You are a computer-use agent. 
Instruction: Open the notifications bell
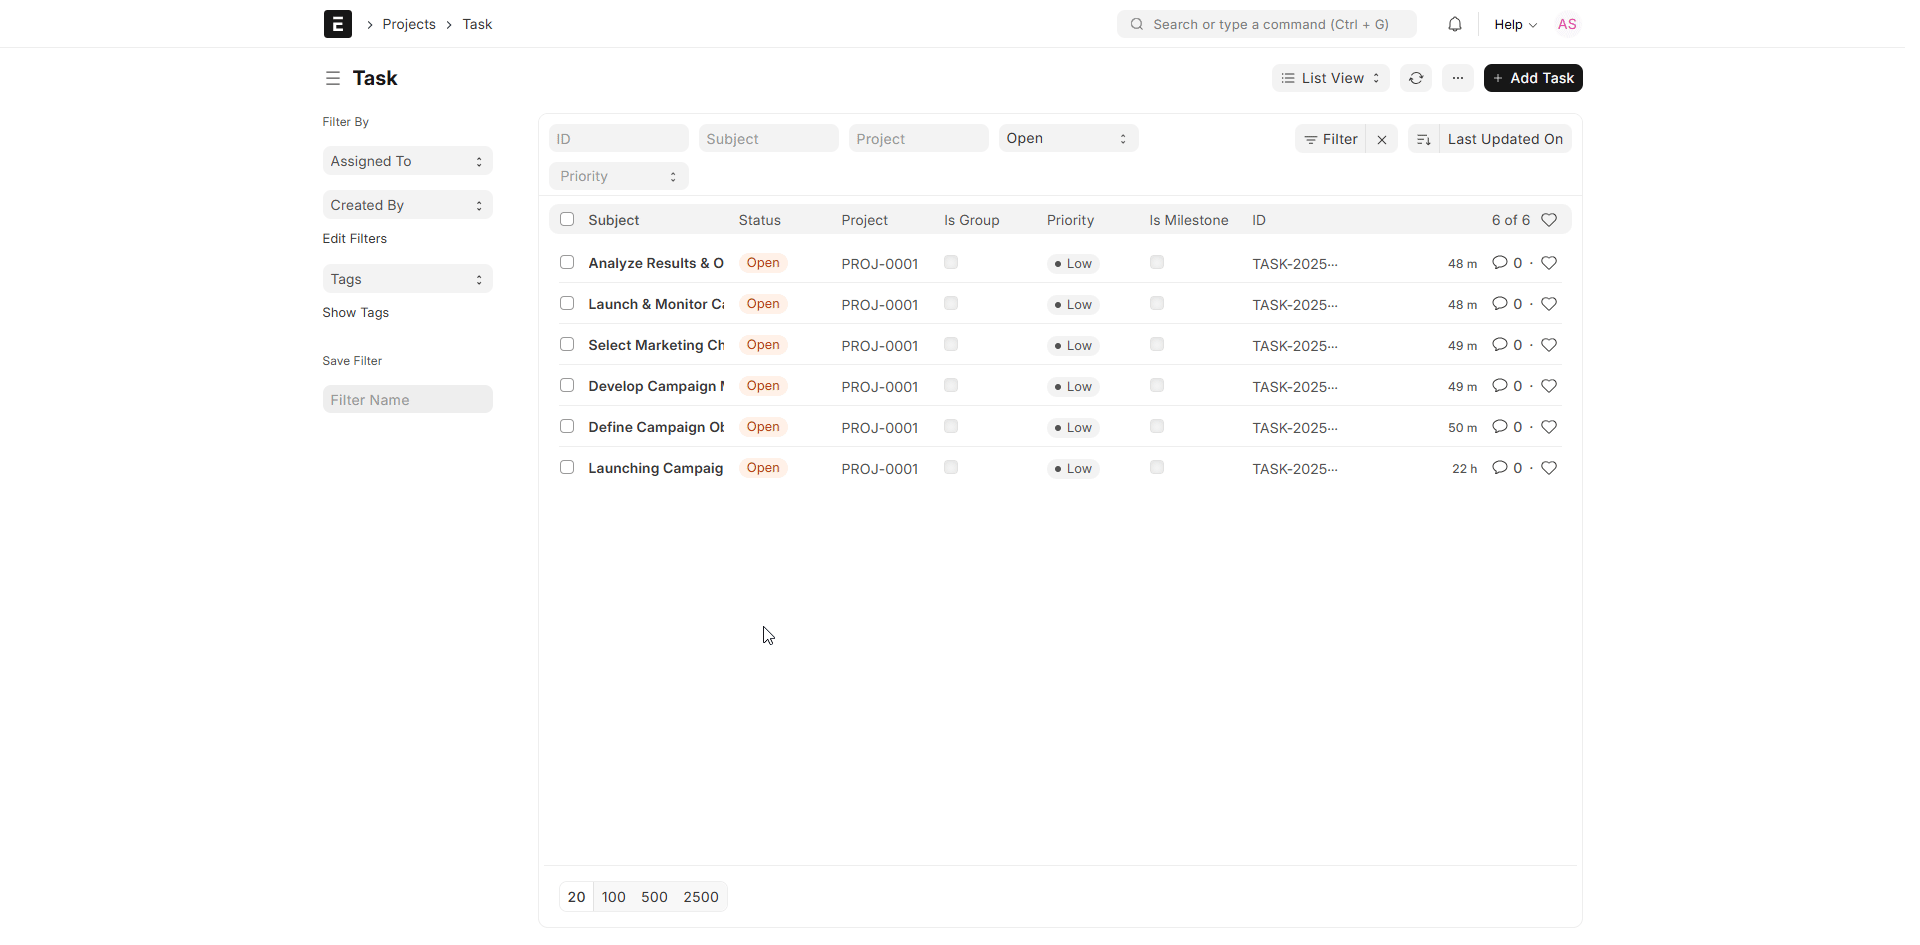click(1454, 24)
